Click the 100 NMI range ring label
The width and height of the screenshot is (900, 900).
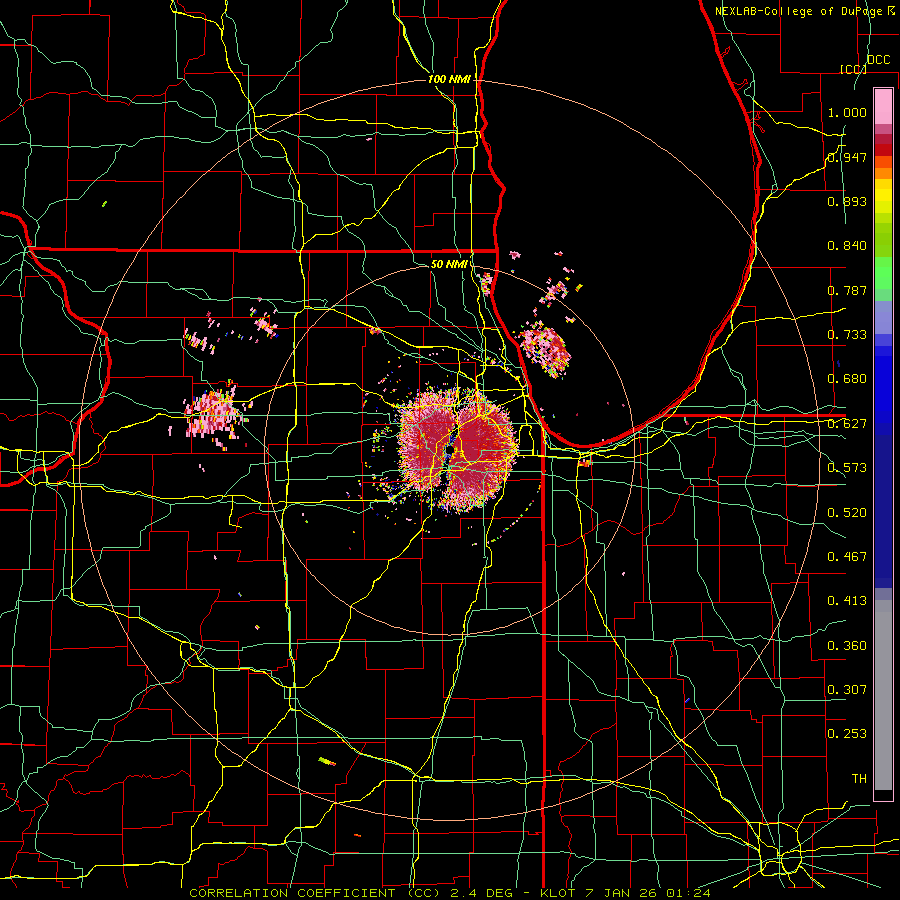pyautogui.click(x=449, y=79)
